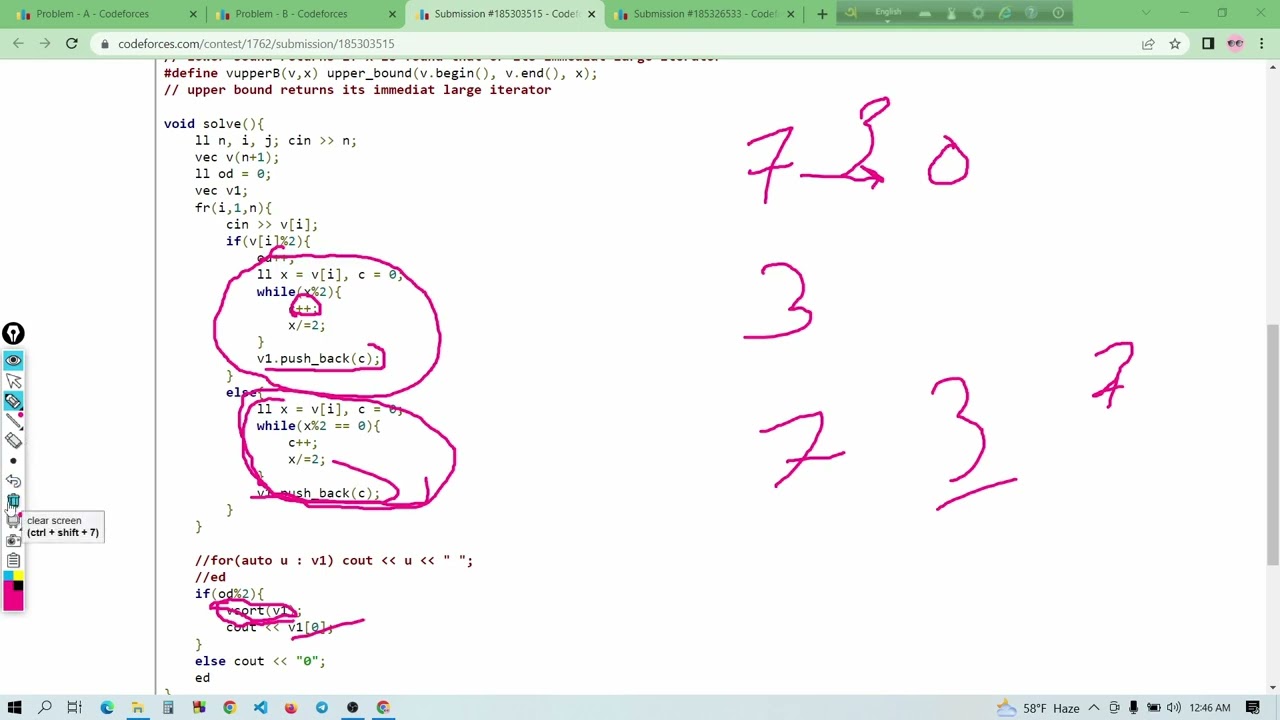This screenshot has height=720, width=1280.
Task: Click the weather 58°F Haze widget
Action: (1037, 708)
